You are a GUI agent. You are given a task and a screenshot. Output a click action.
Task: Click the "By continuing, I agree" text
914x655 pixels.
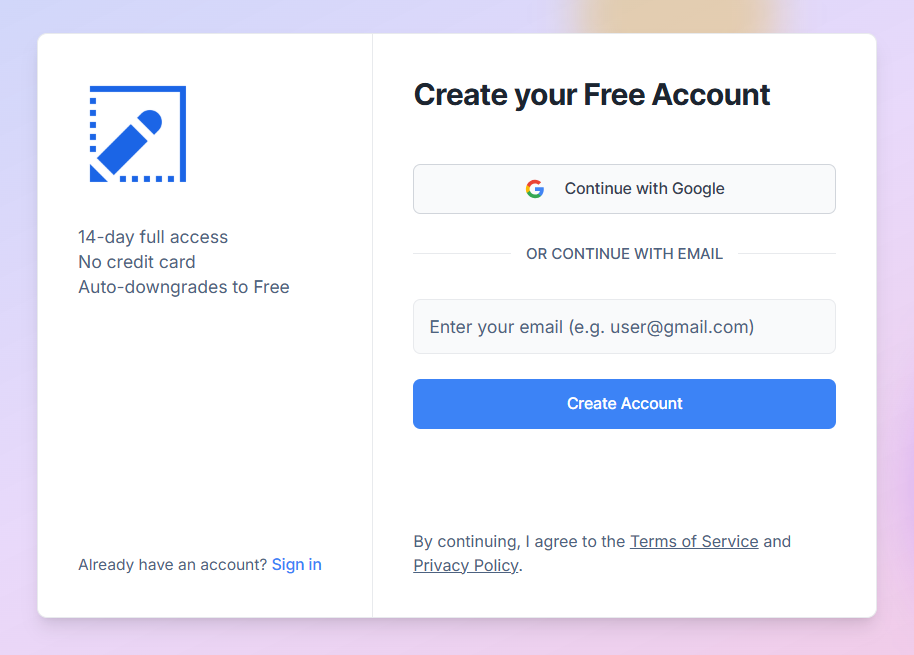click(519, 542)
